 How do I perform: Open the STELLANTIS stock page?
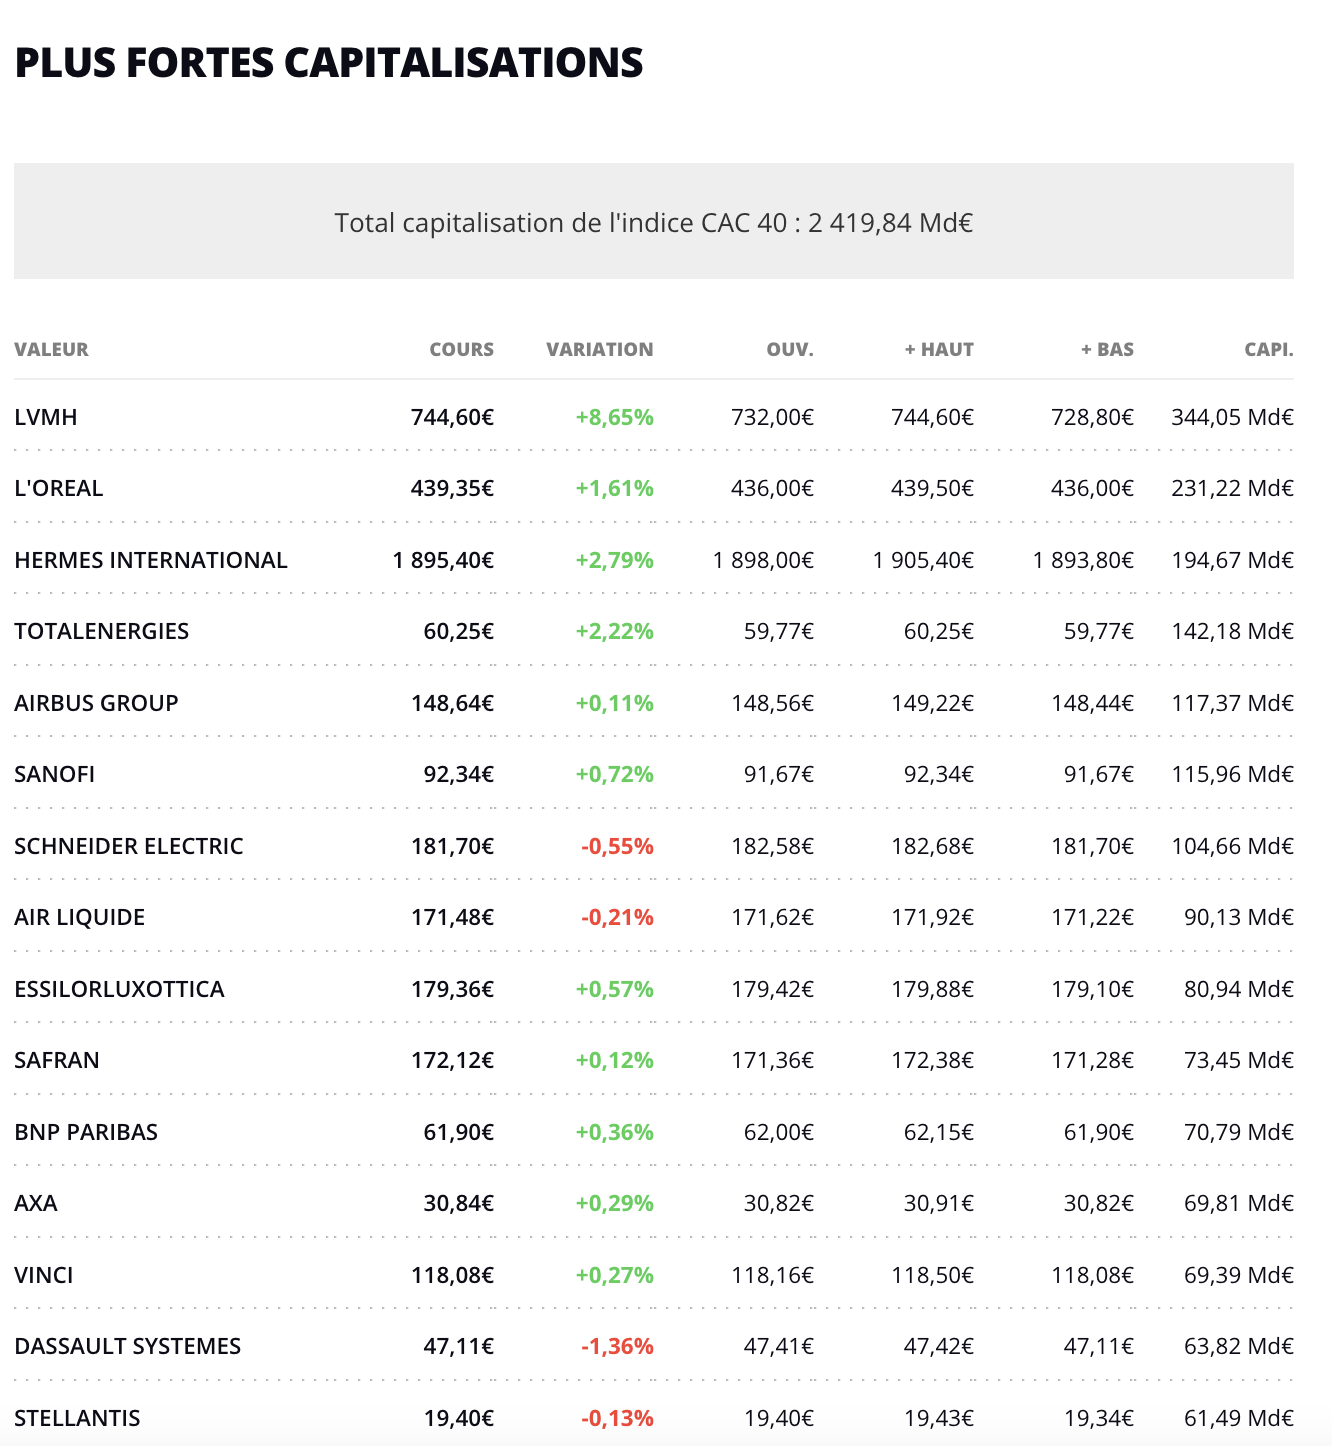[x=77, y=1418]
